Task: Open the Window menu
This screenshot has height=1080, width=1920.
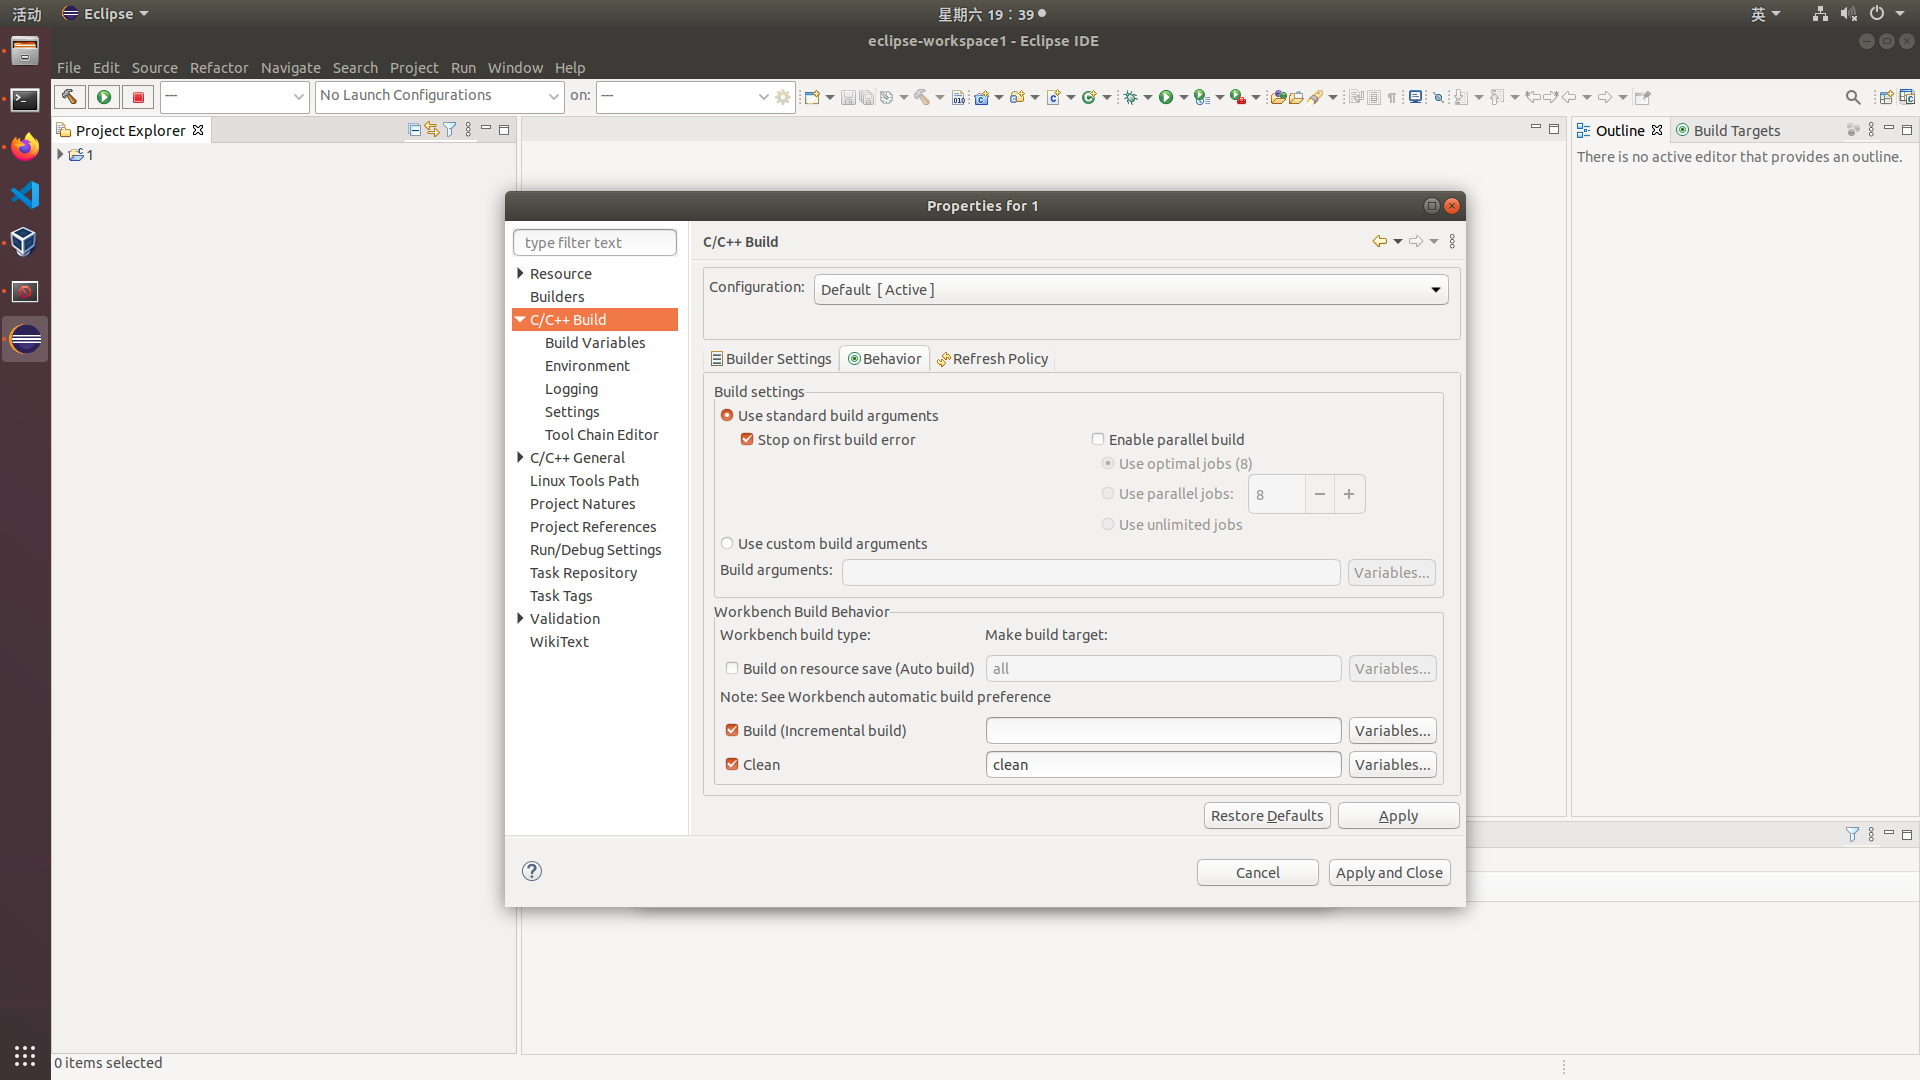Action: [515, 67]
